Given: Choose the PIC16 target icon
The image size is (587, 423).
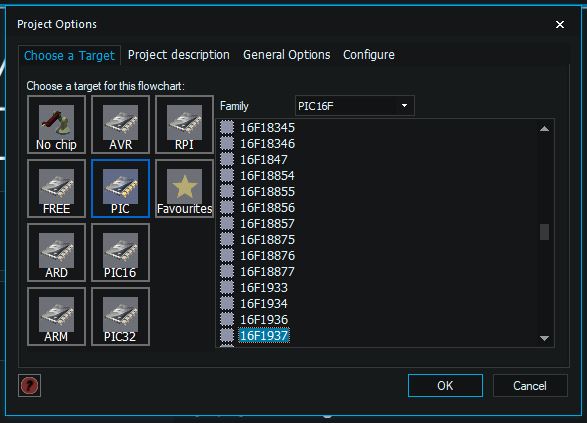Looking at the screenshot, I should 121,253.
